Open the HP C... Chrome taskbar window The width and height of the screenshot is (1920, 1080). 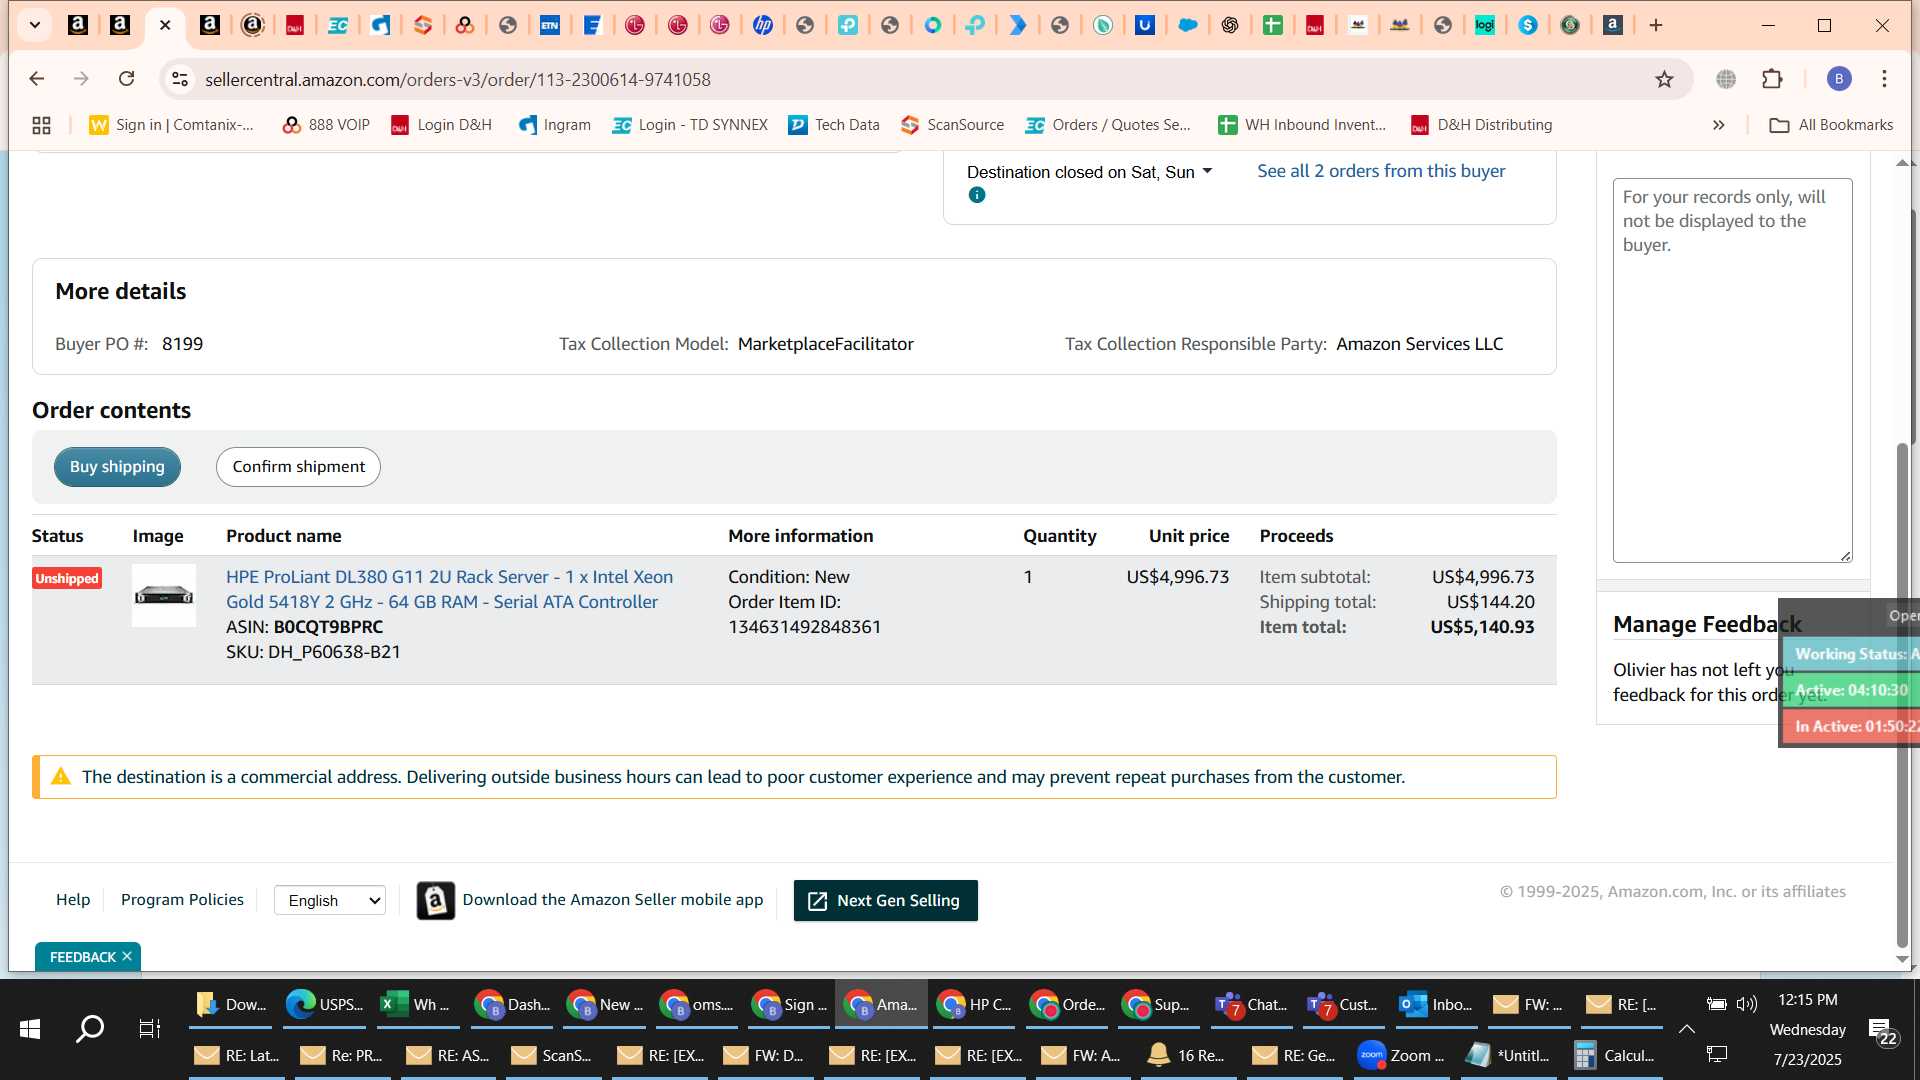point(973,1004)
